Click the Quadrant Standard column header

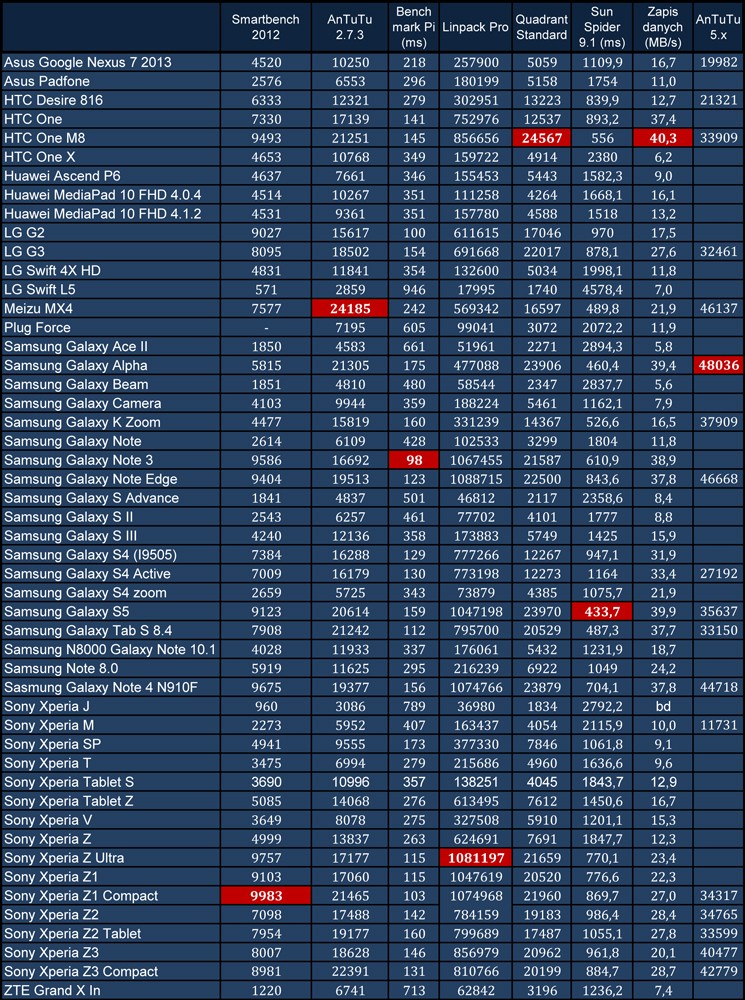pyautogui.click(x=542, y=27)
